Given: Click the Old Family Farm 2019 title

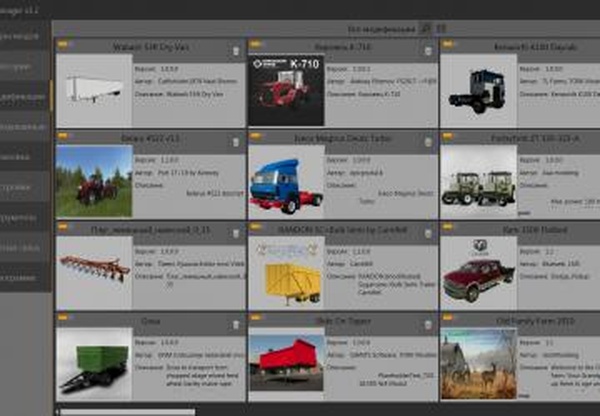Looking at the screenshot, I should tap(535, 321).
